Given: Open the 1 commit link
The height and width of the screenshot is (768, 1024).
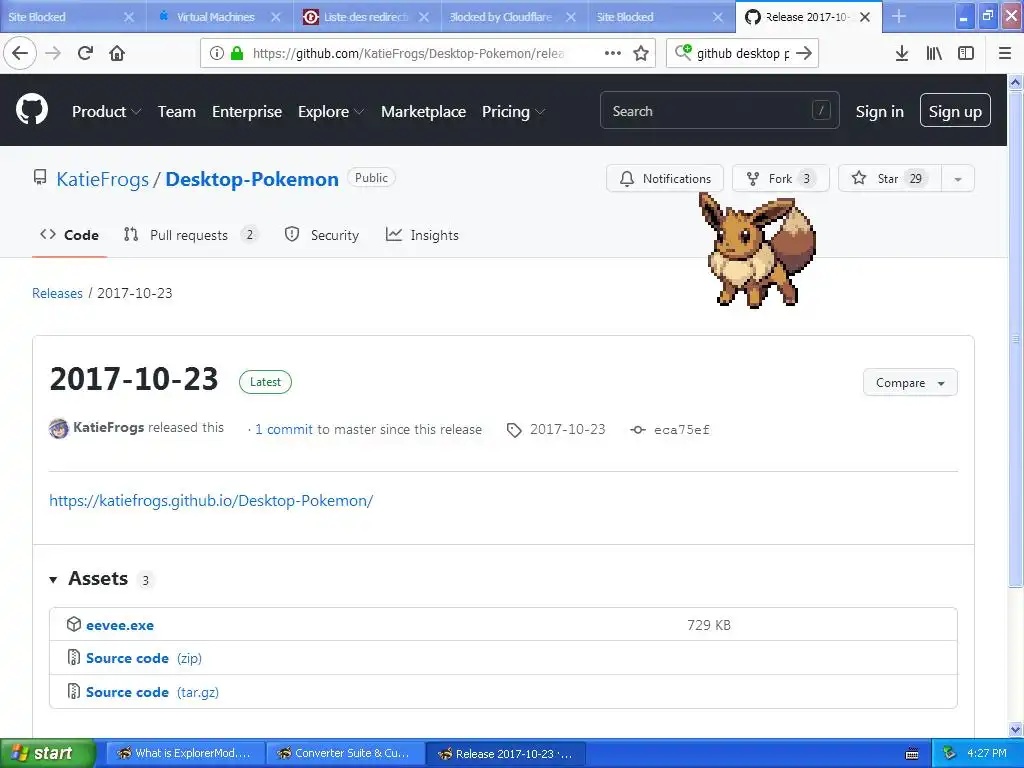Looking at the screenshot, I should coord(283,430).
